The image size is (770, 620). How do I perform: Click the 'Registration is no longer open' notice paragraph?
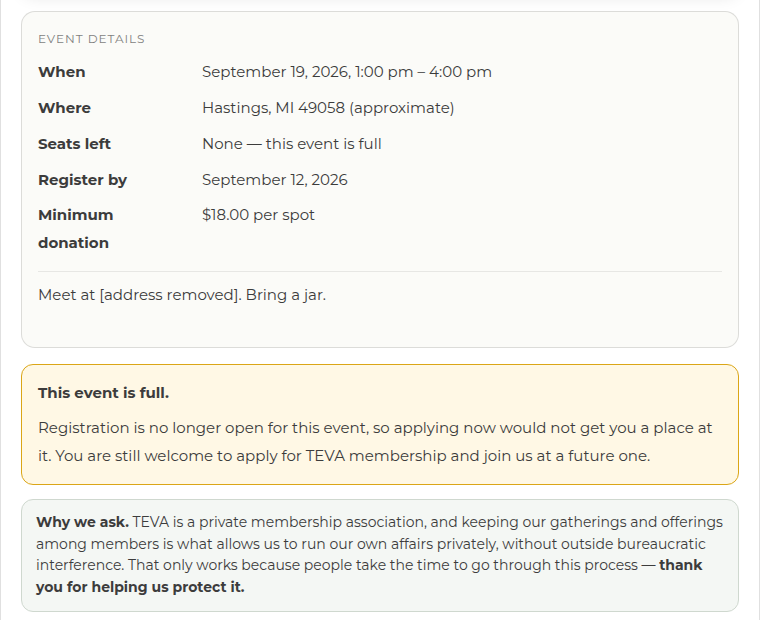click(375, 442)
